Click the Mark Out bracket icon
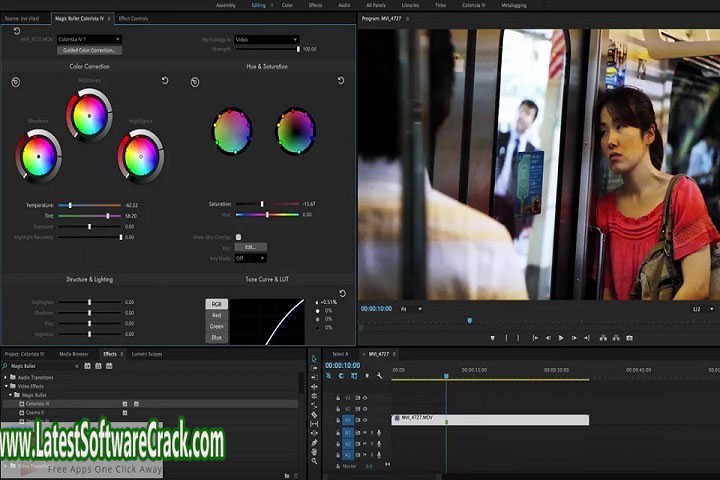 point(518,338)
